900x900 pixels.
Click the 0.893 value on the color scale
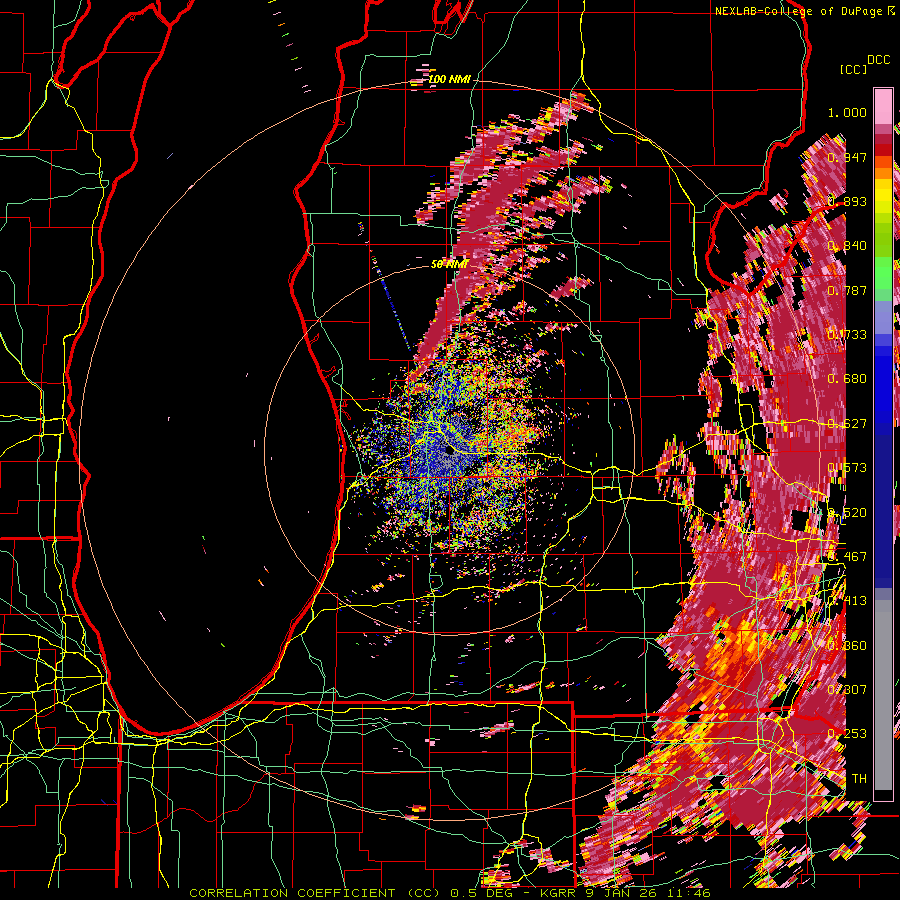(847, 201)
